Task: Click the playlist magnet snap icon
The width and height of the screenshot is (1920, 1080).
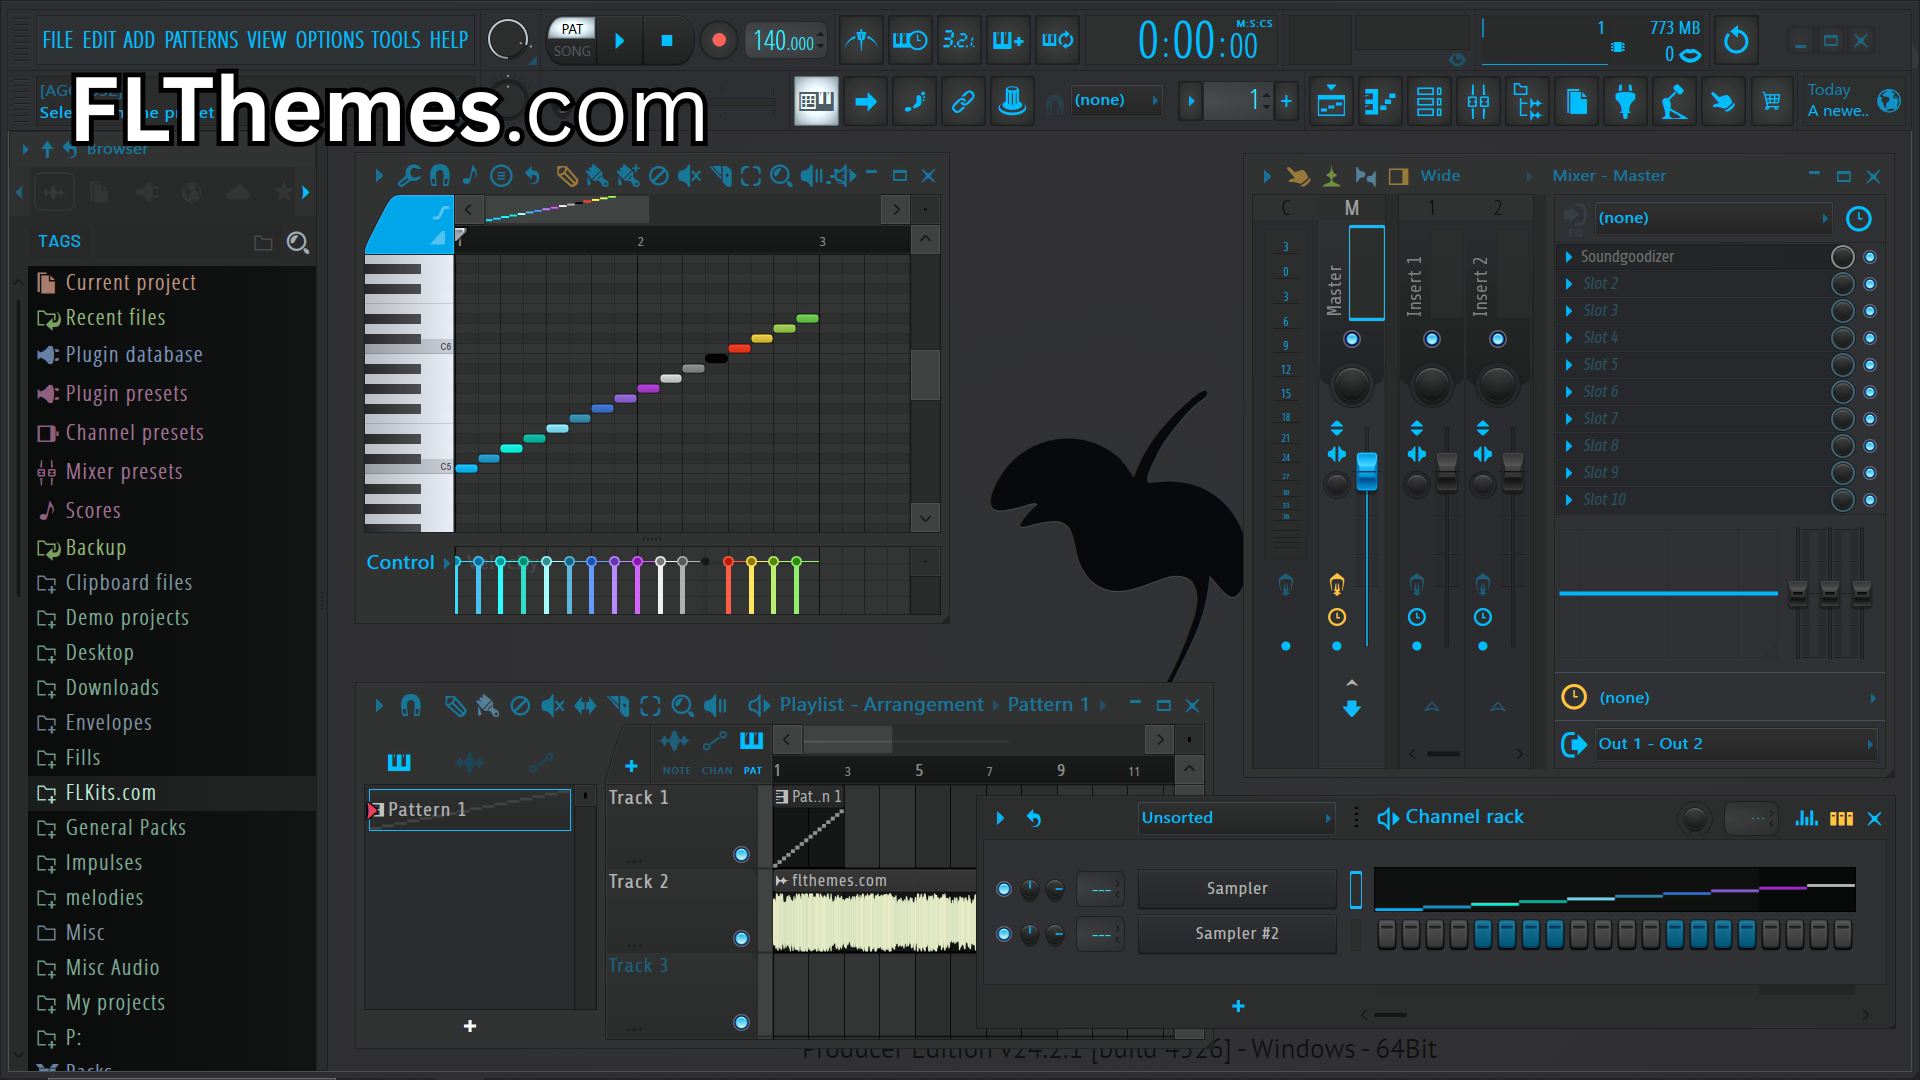Action: coord(410,706)
